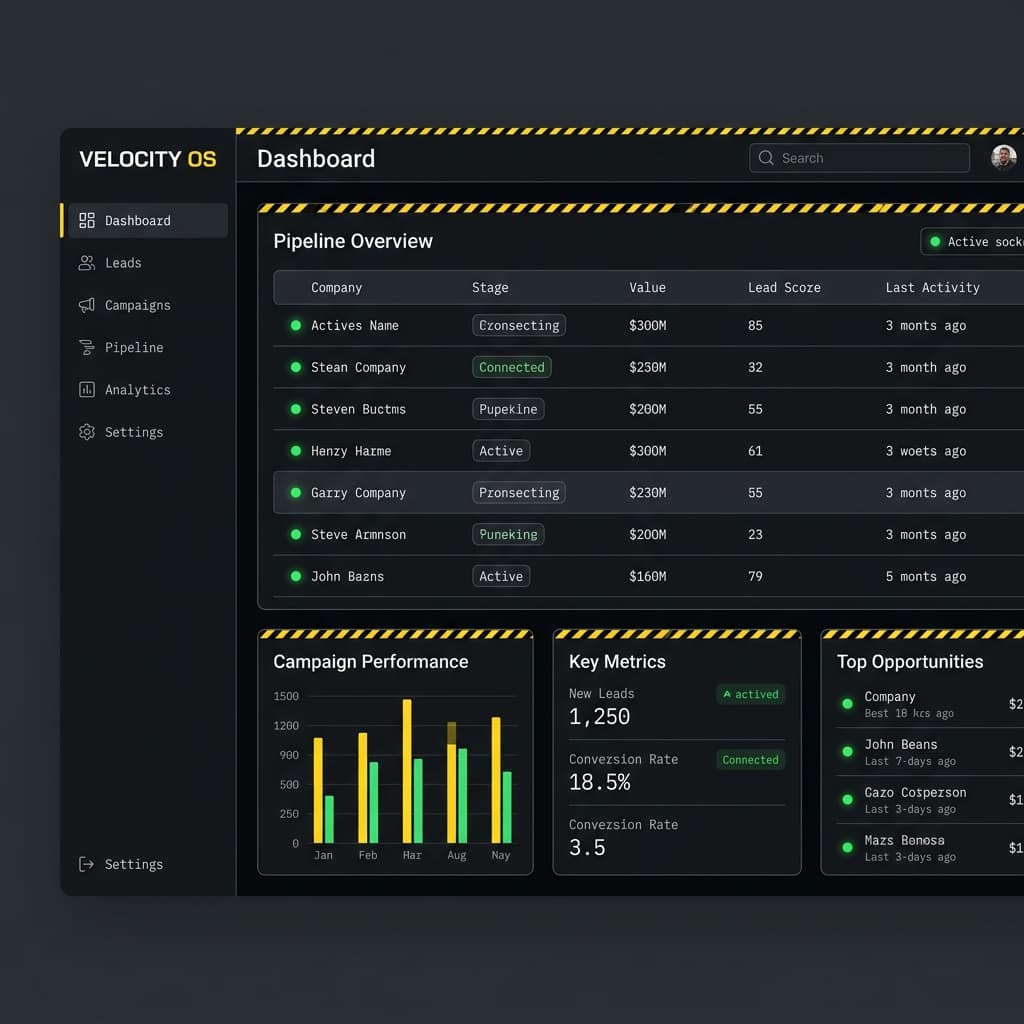Viewport: 1024px width, 1024px height.
Task: Click green status dot for Stean Company
Action: point(296,367)
